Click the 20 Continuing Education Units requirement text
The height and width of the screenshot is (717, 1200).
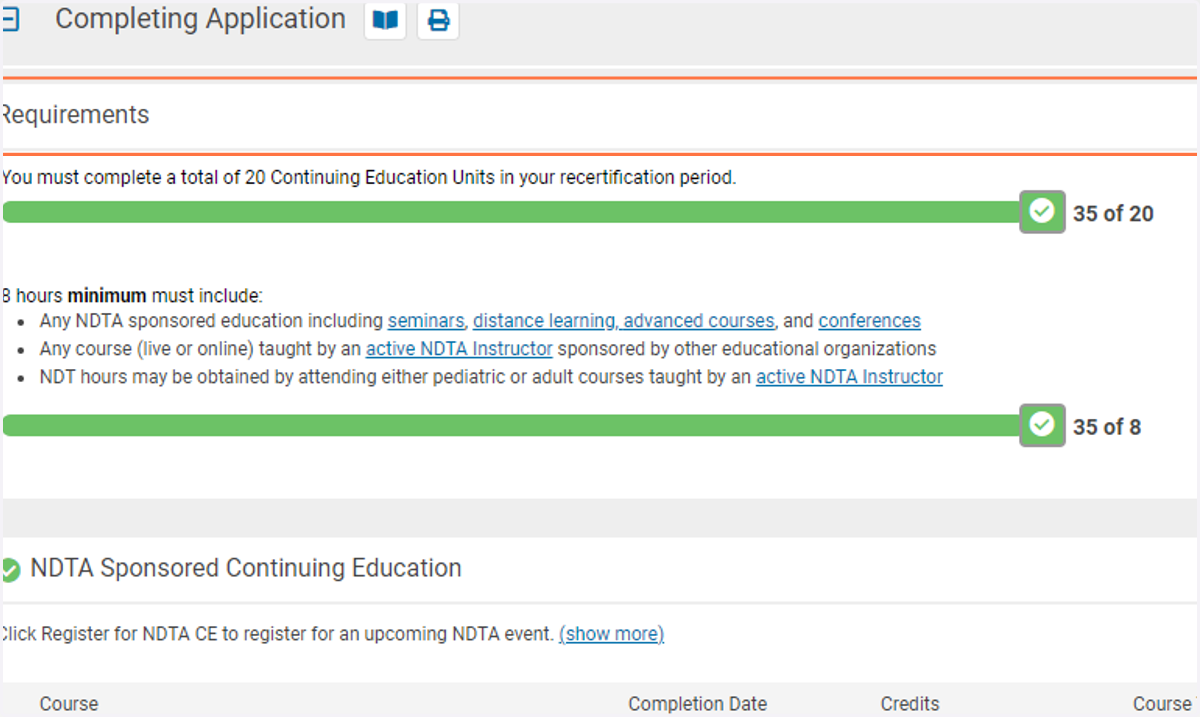click(369, 178)
